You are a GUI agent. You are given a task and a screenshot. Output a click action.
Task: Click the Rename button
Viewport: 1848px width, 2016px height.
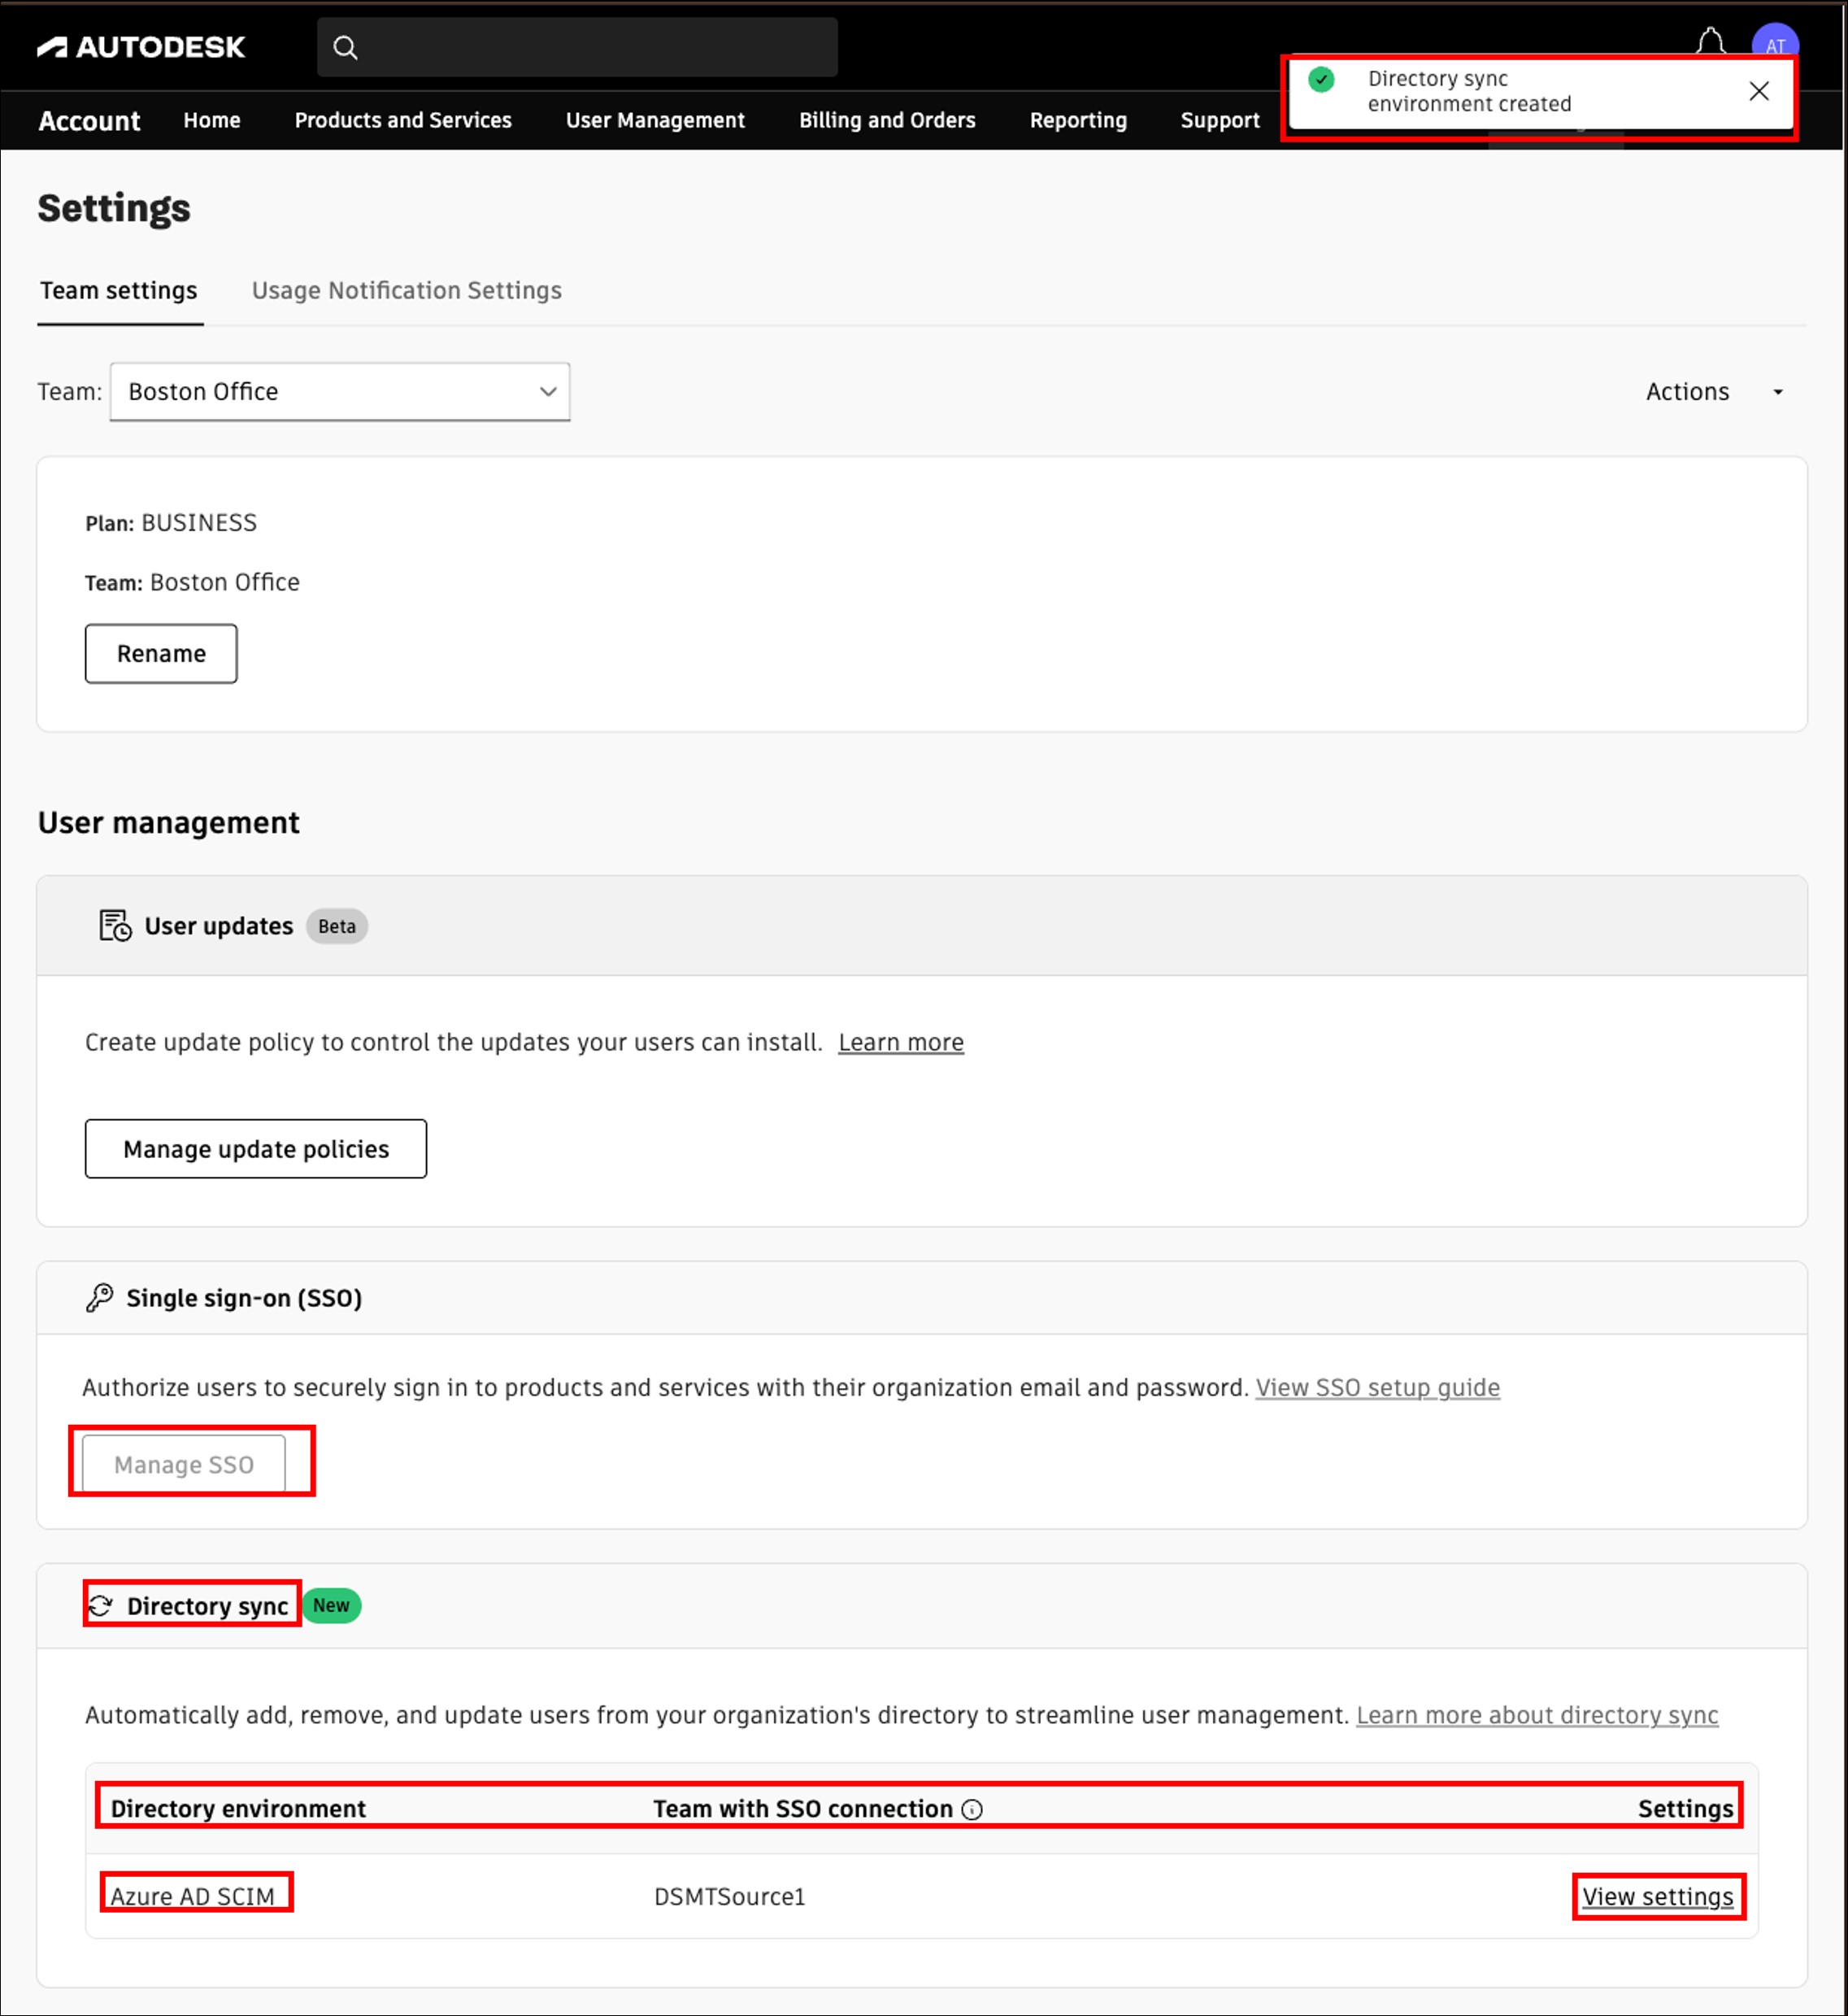click(161, 653)
